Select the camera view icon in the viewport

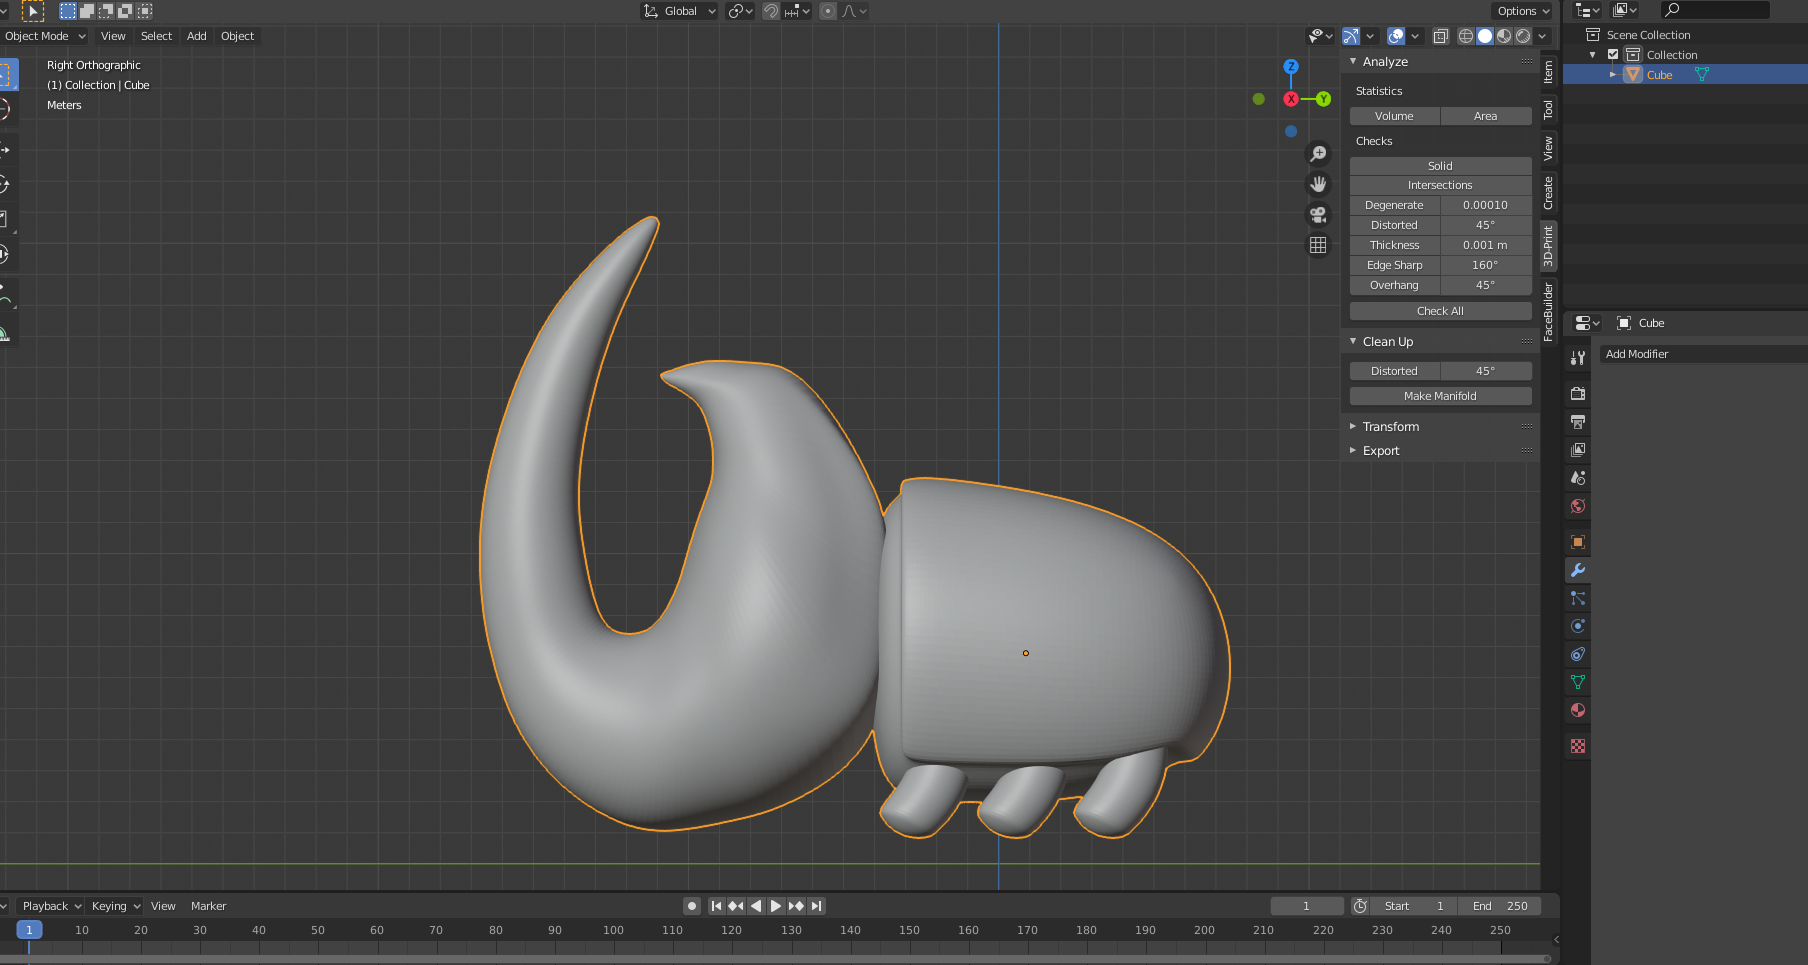click(x=1318, y=214)
